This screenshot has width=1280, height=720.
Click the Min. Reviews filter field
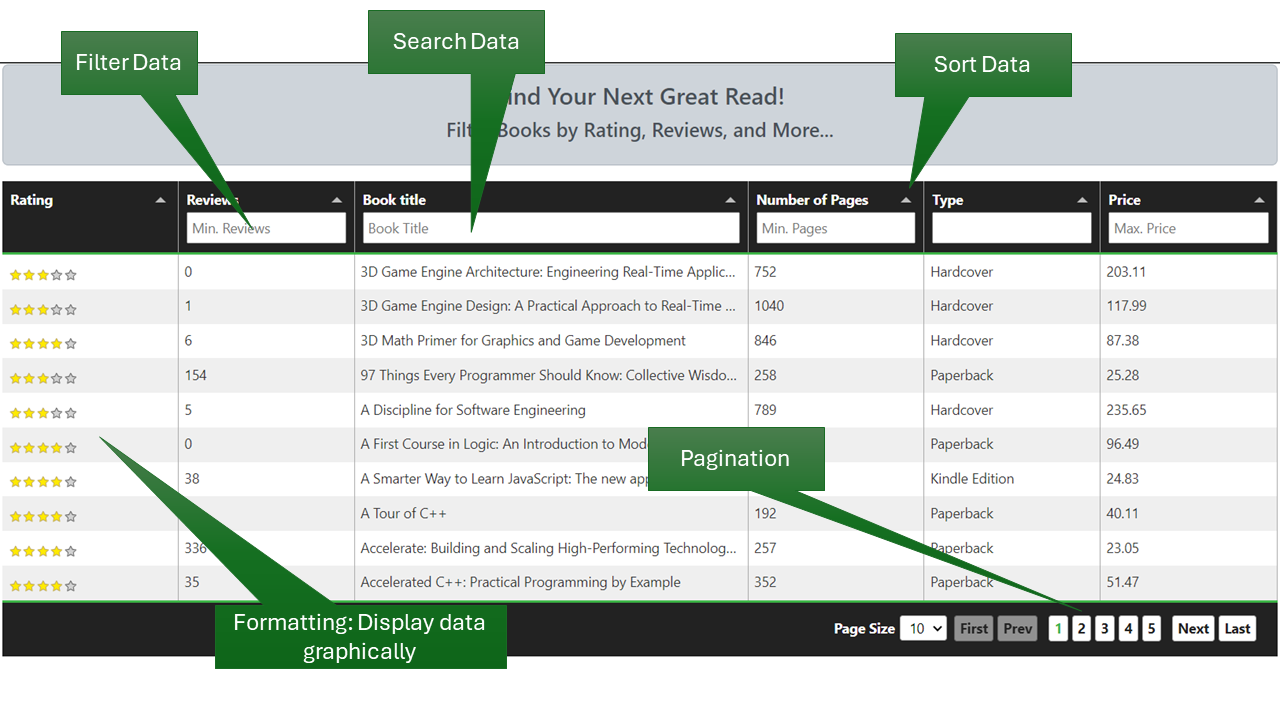265,228
